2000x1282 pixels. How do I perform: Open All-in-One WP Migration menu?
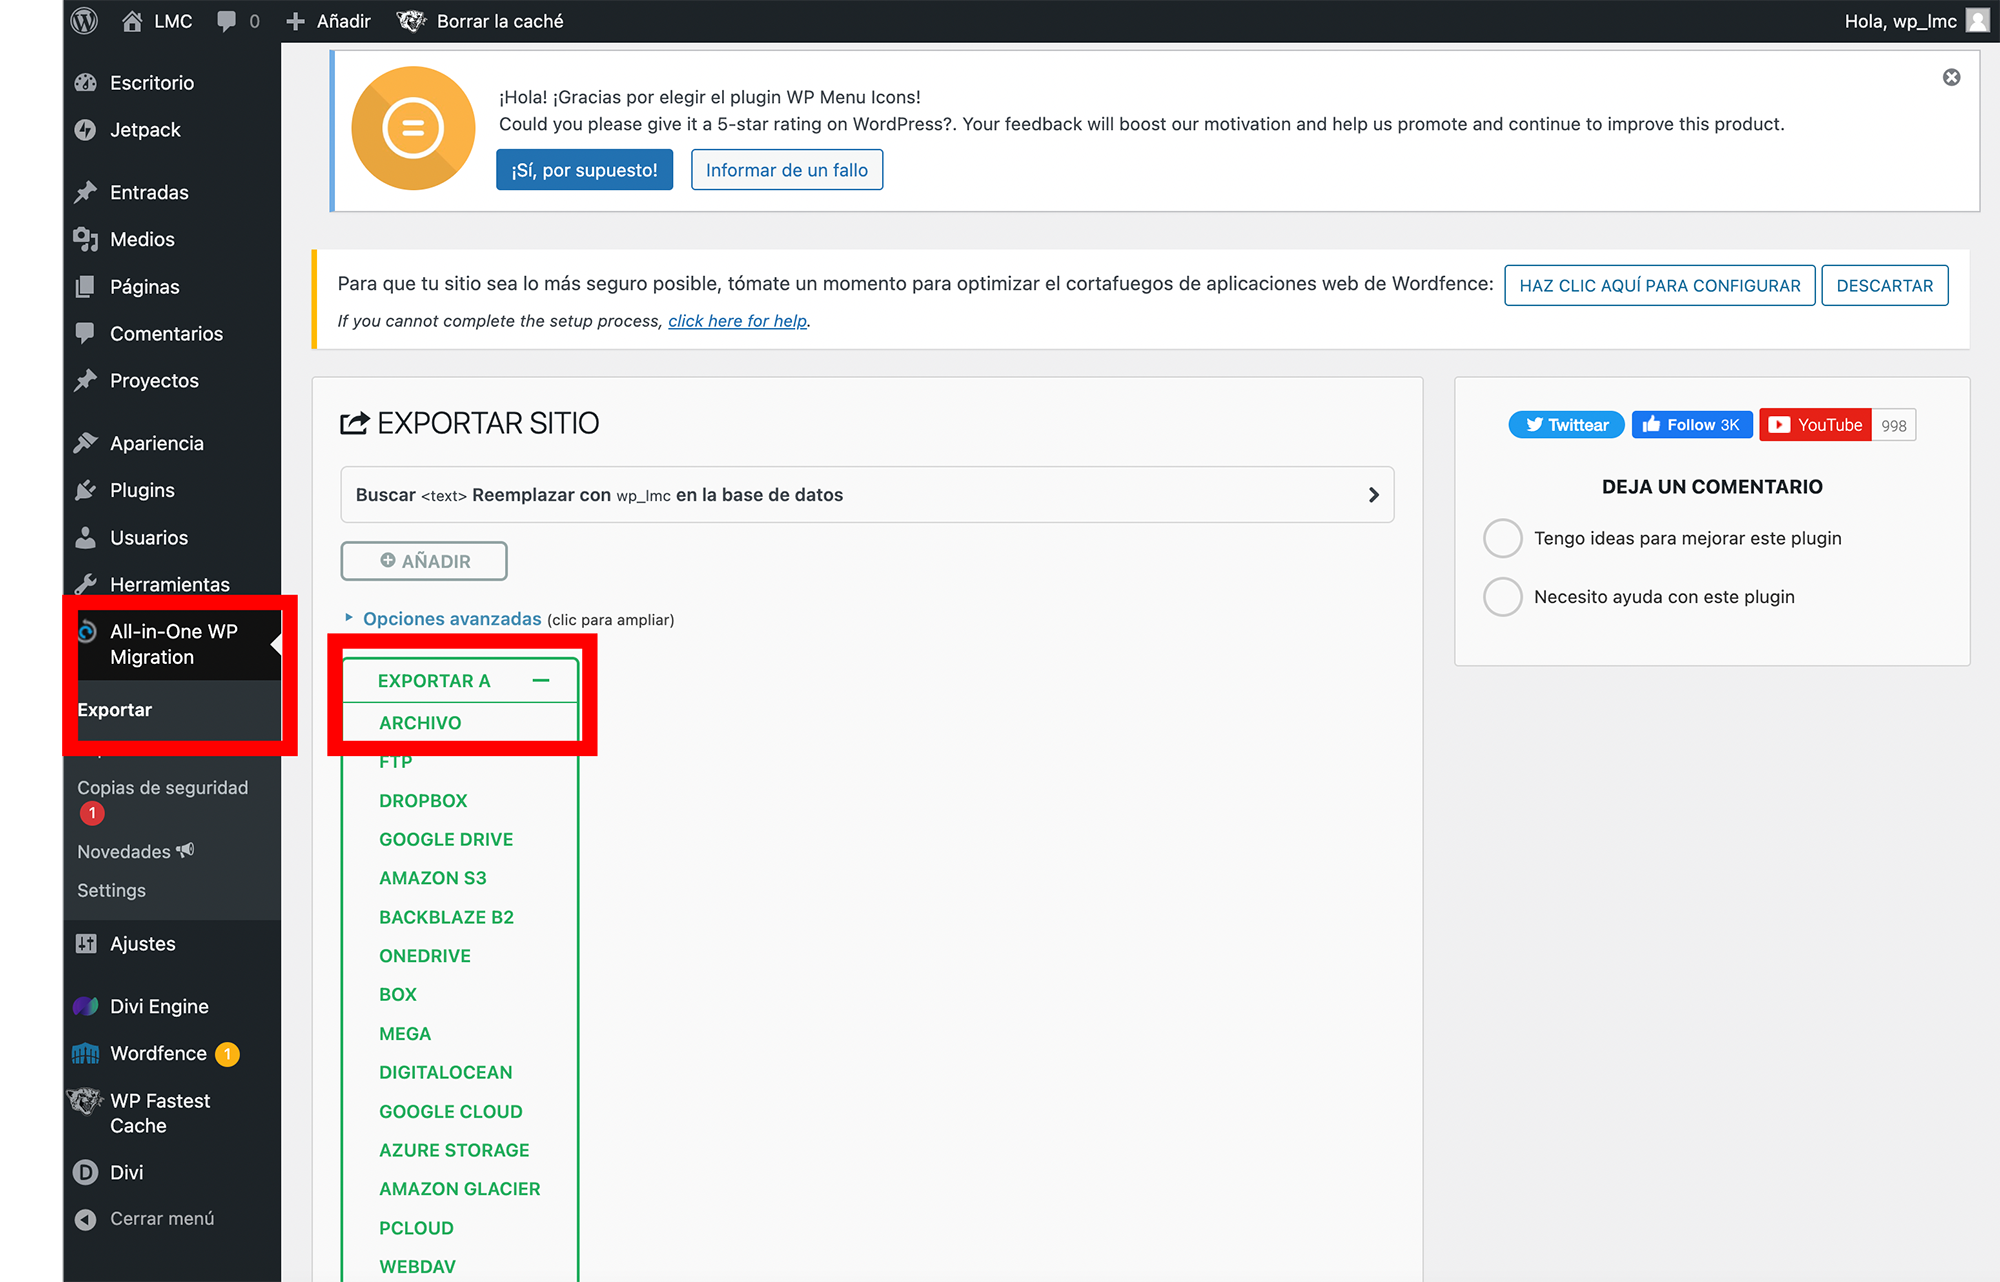click(x=174, y=644)
